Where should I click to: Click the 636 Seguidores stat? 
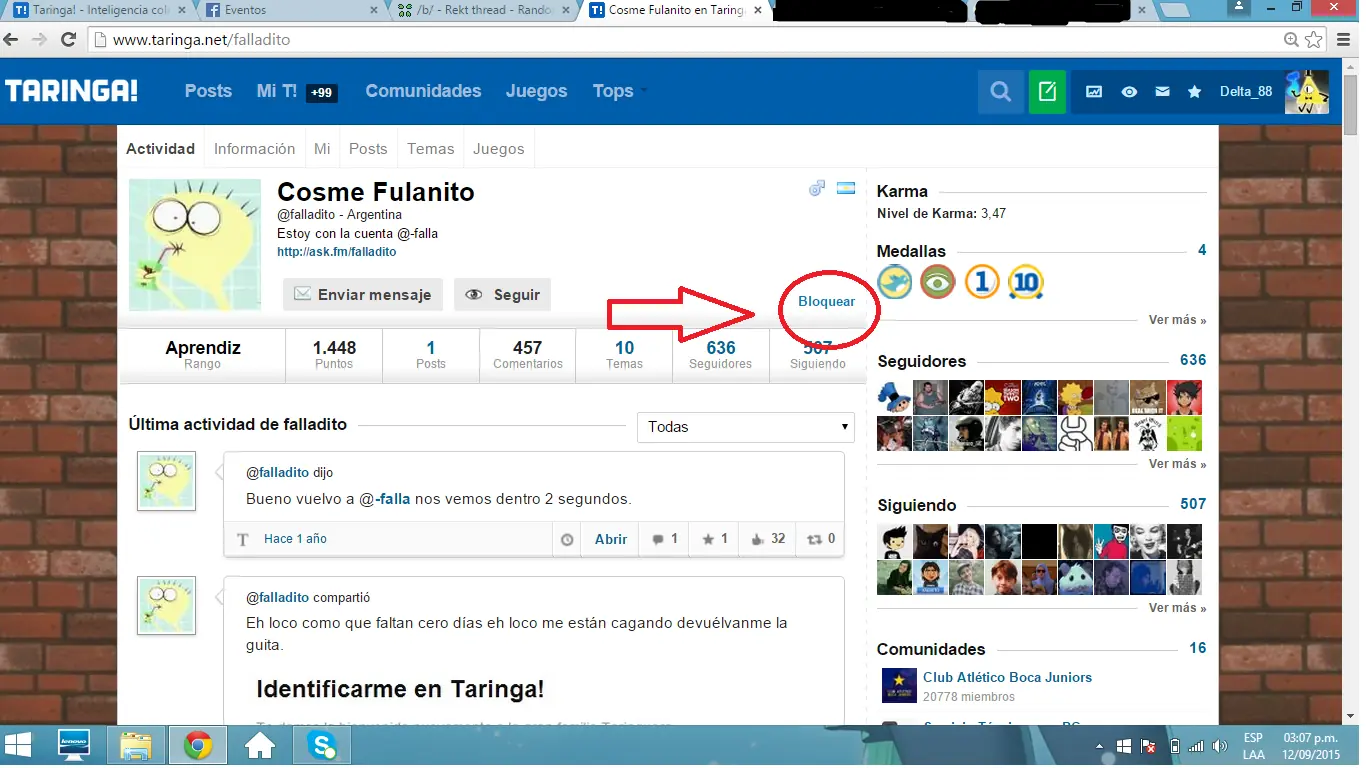(x=720, y=355)
